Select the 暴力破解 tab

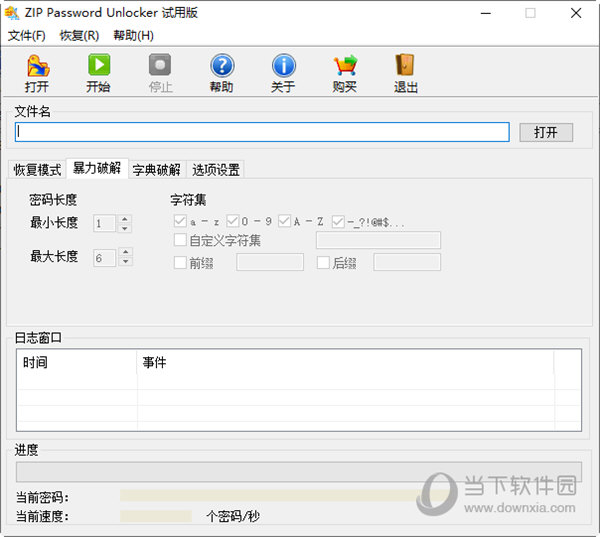(x=97, y=168)
